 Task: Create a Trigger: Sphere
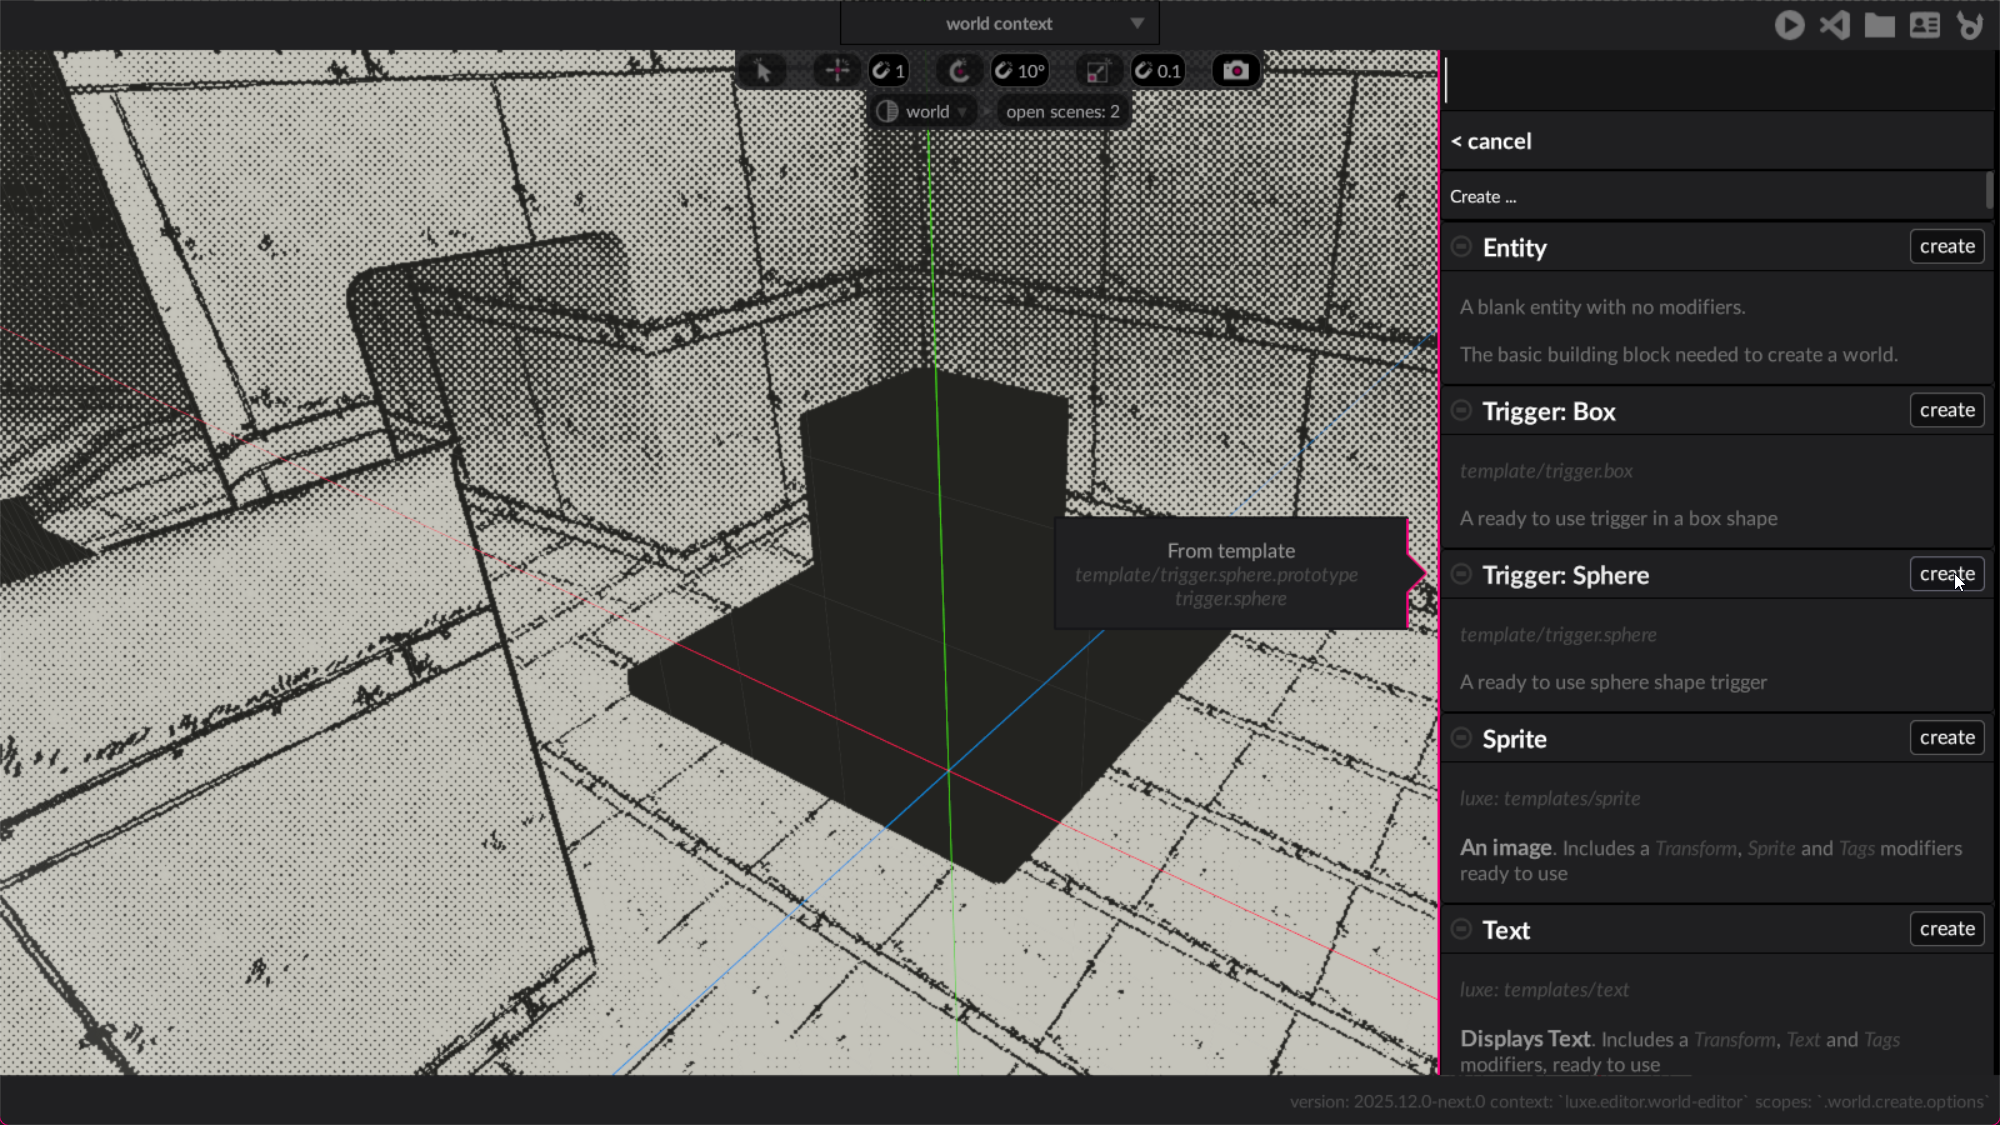pyautogui.click(x=1946, y=574)
